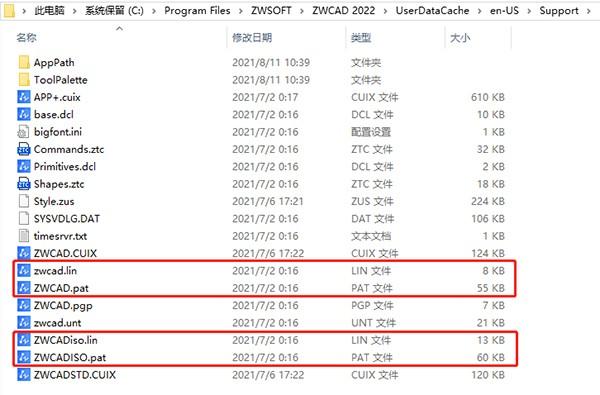600x395 pixels.
Task: Select the file name timesrvr.txt
Action: point(60,236)
